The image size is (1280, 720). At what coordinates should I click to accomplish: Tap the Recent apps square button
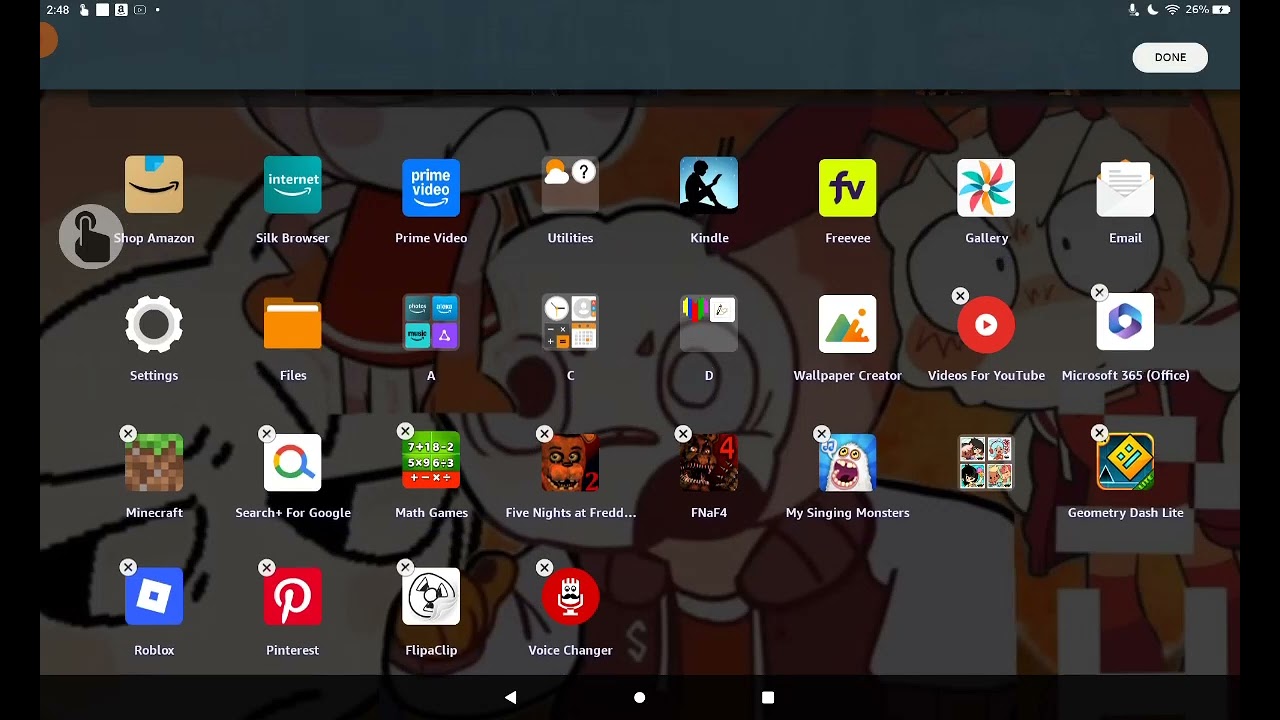pos(768,697)
